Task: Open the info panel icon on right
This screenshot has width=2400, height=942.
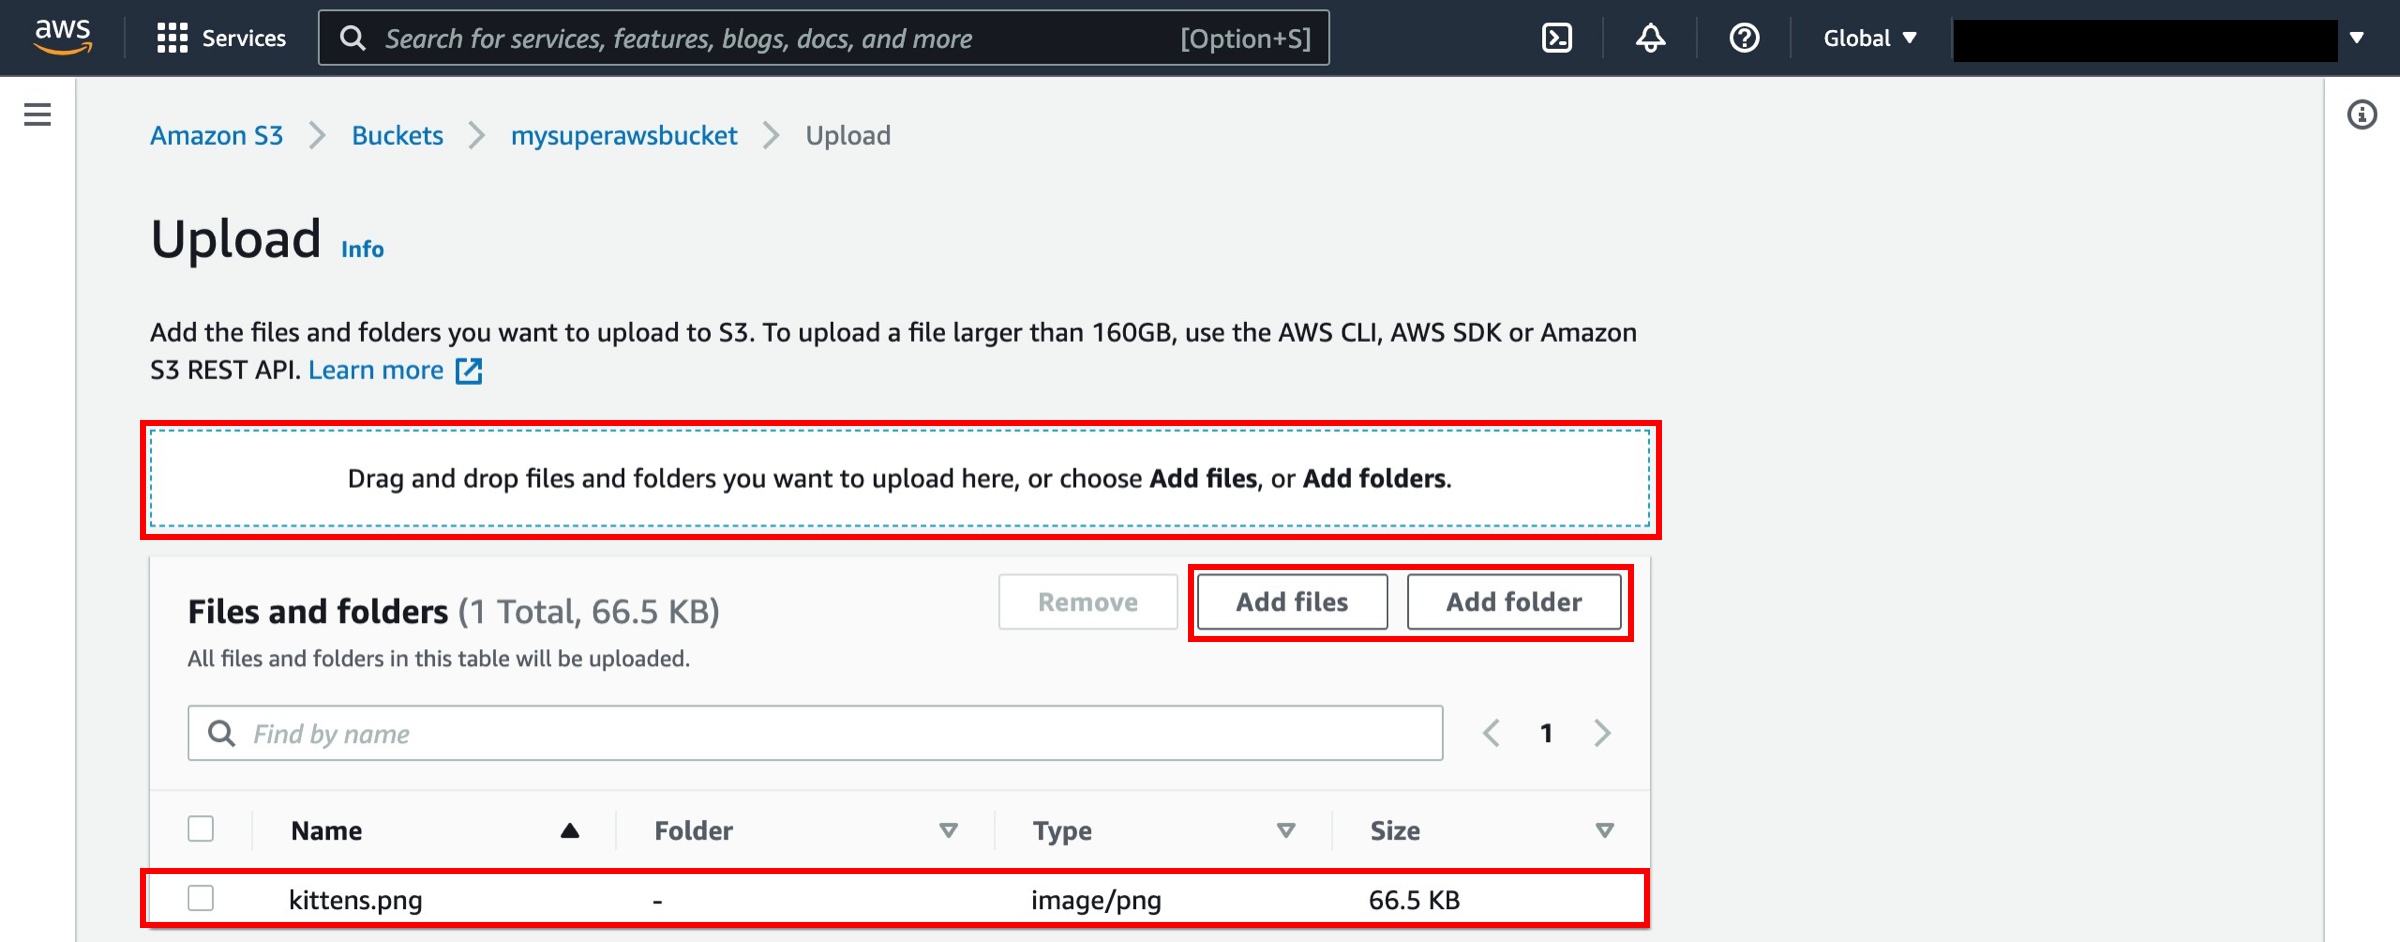Action: [2362, 115]
